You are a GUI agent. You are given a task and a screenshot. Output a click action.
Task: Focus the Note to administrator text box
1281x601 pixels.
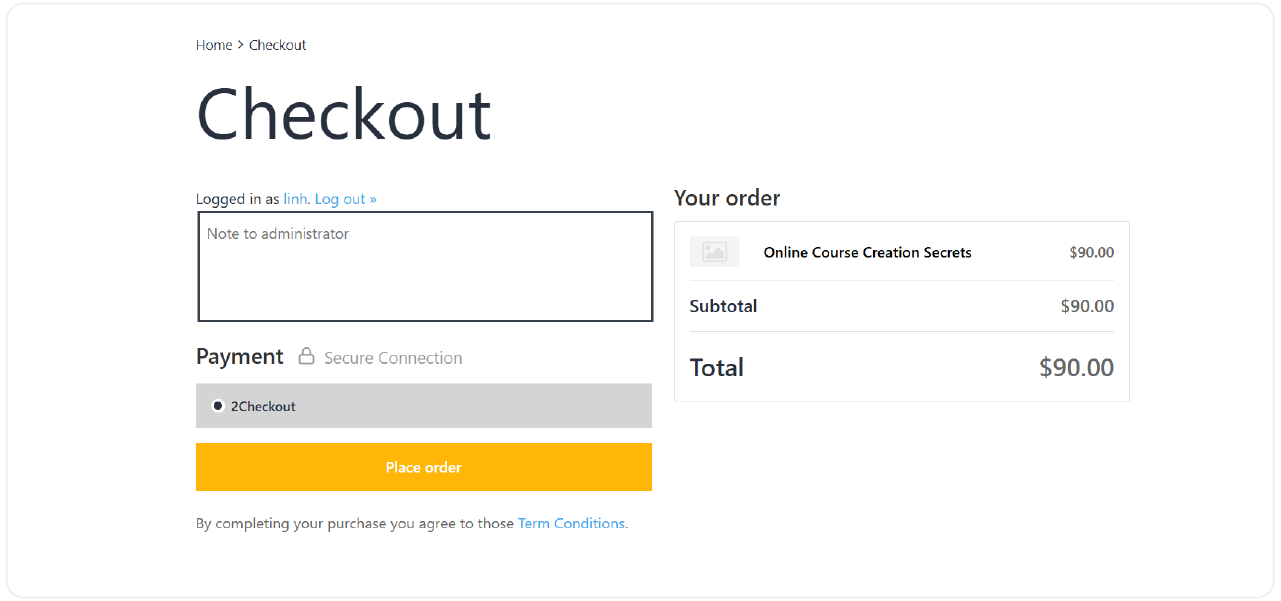click(x=425, y=267)
